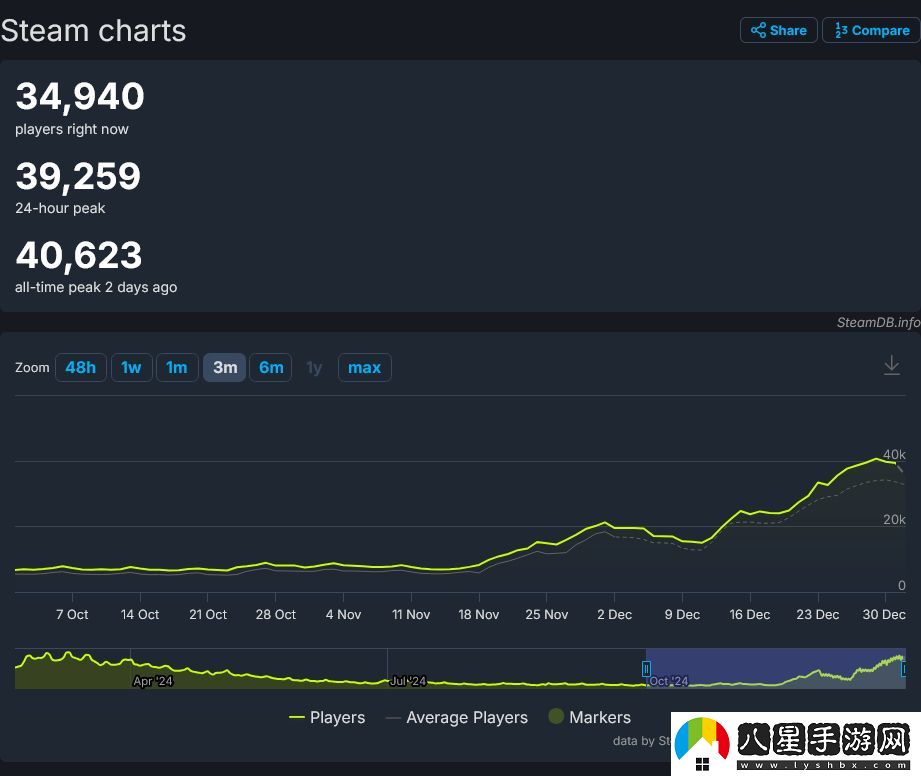The image size is (921, 776).
Task: Click the SteamDB.info credit text
Action: 878,323
